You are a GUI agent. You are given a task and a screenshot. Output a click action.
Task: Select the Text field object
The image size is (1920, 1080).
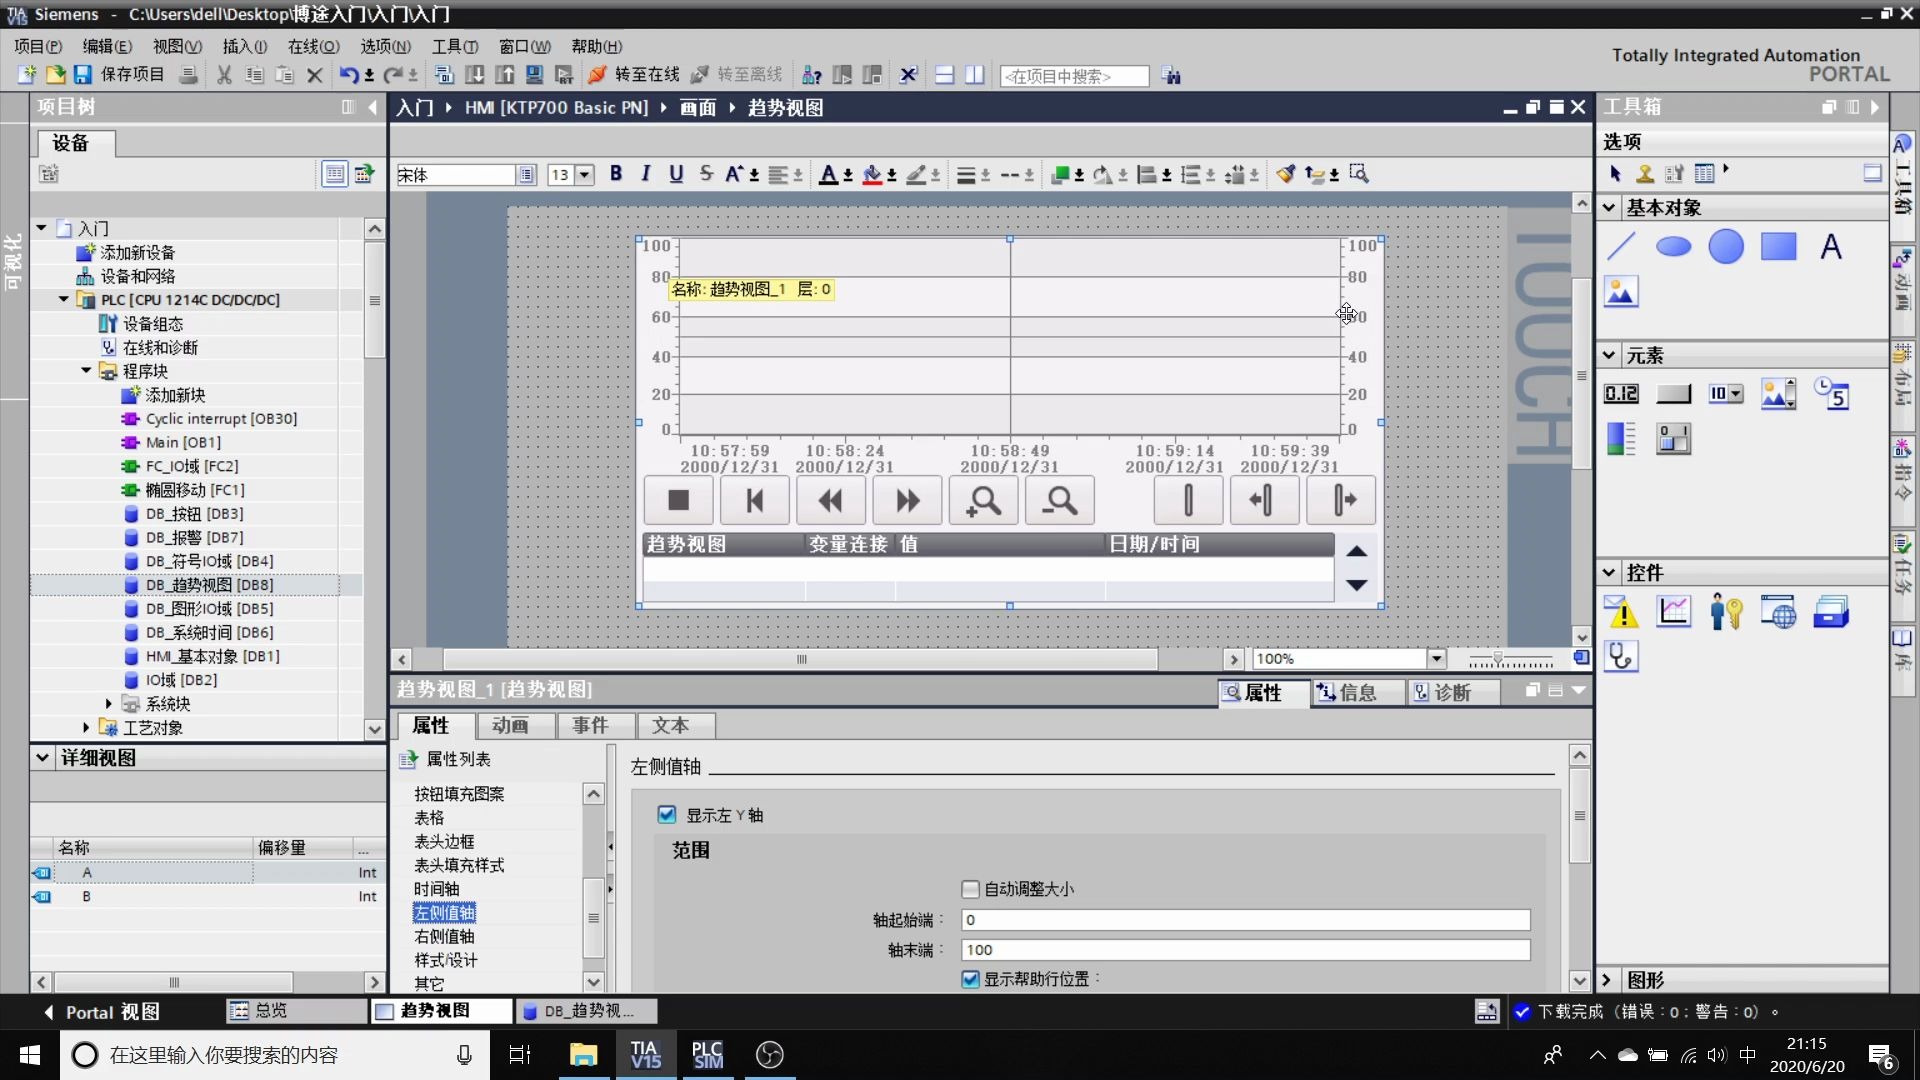tap(1831, 246)
